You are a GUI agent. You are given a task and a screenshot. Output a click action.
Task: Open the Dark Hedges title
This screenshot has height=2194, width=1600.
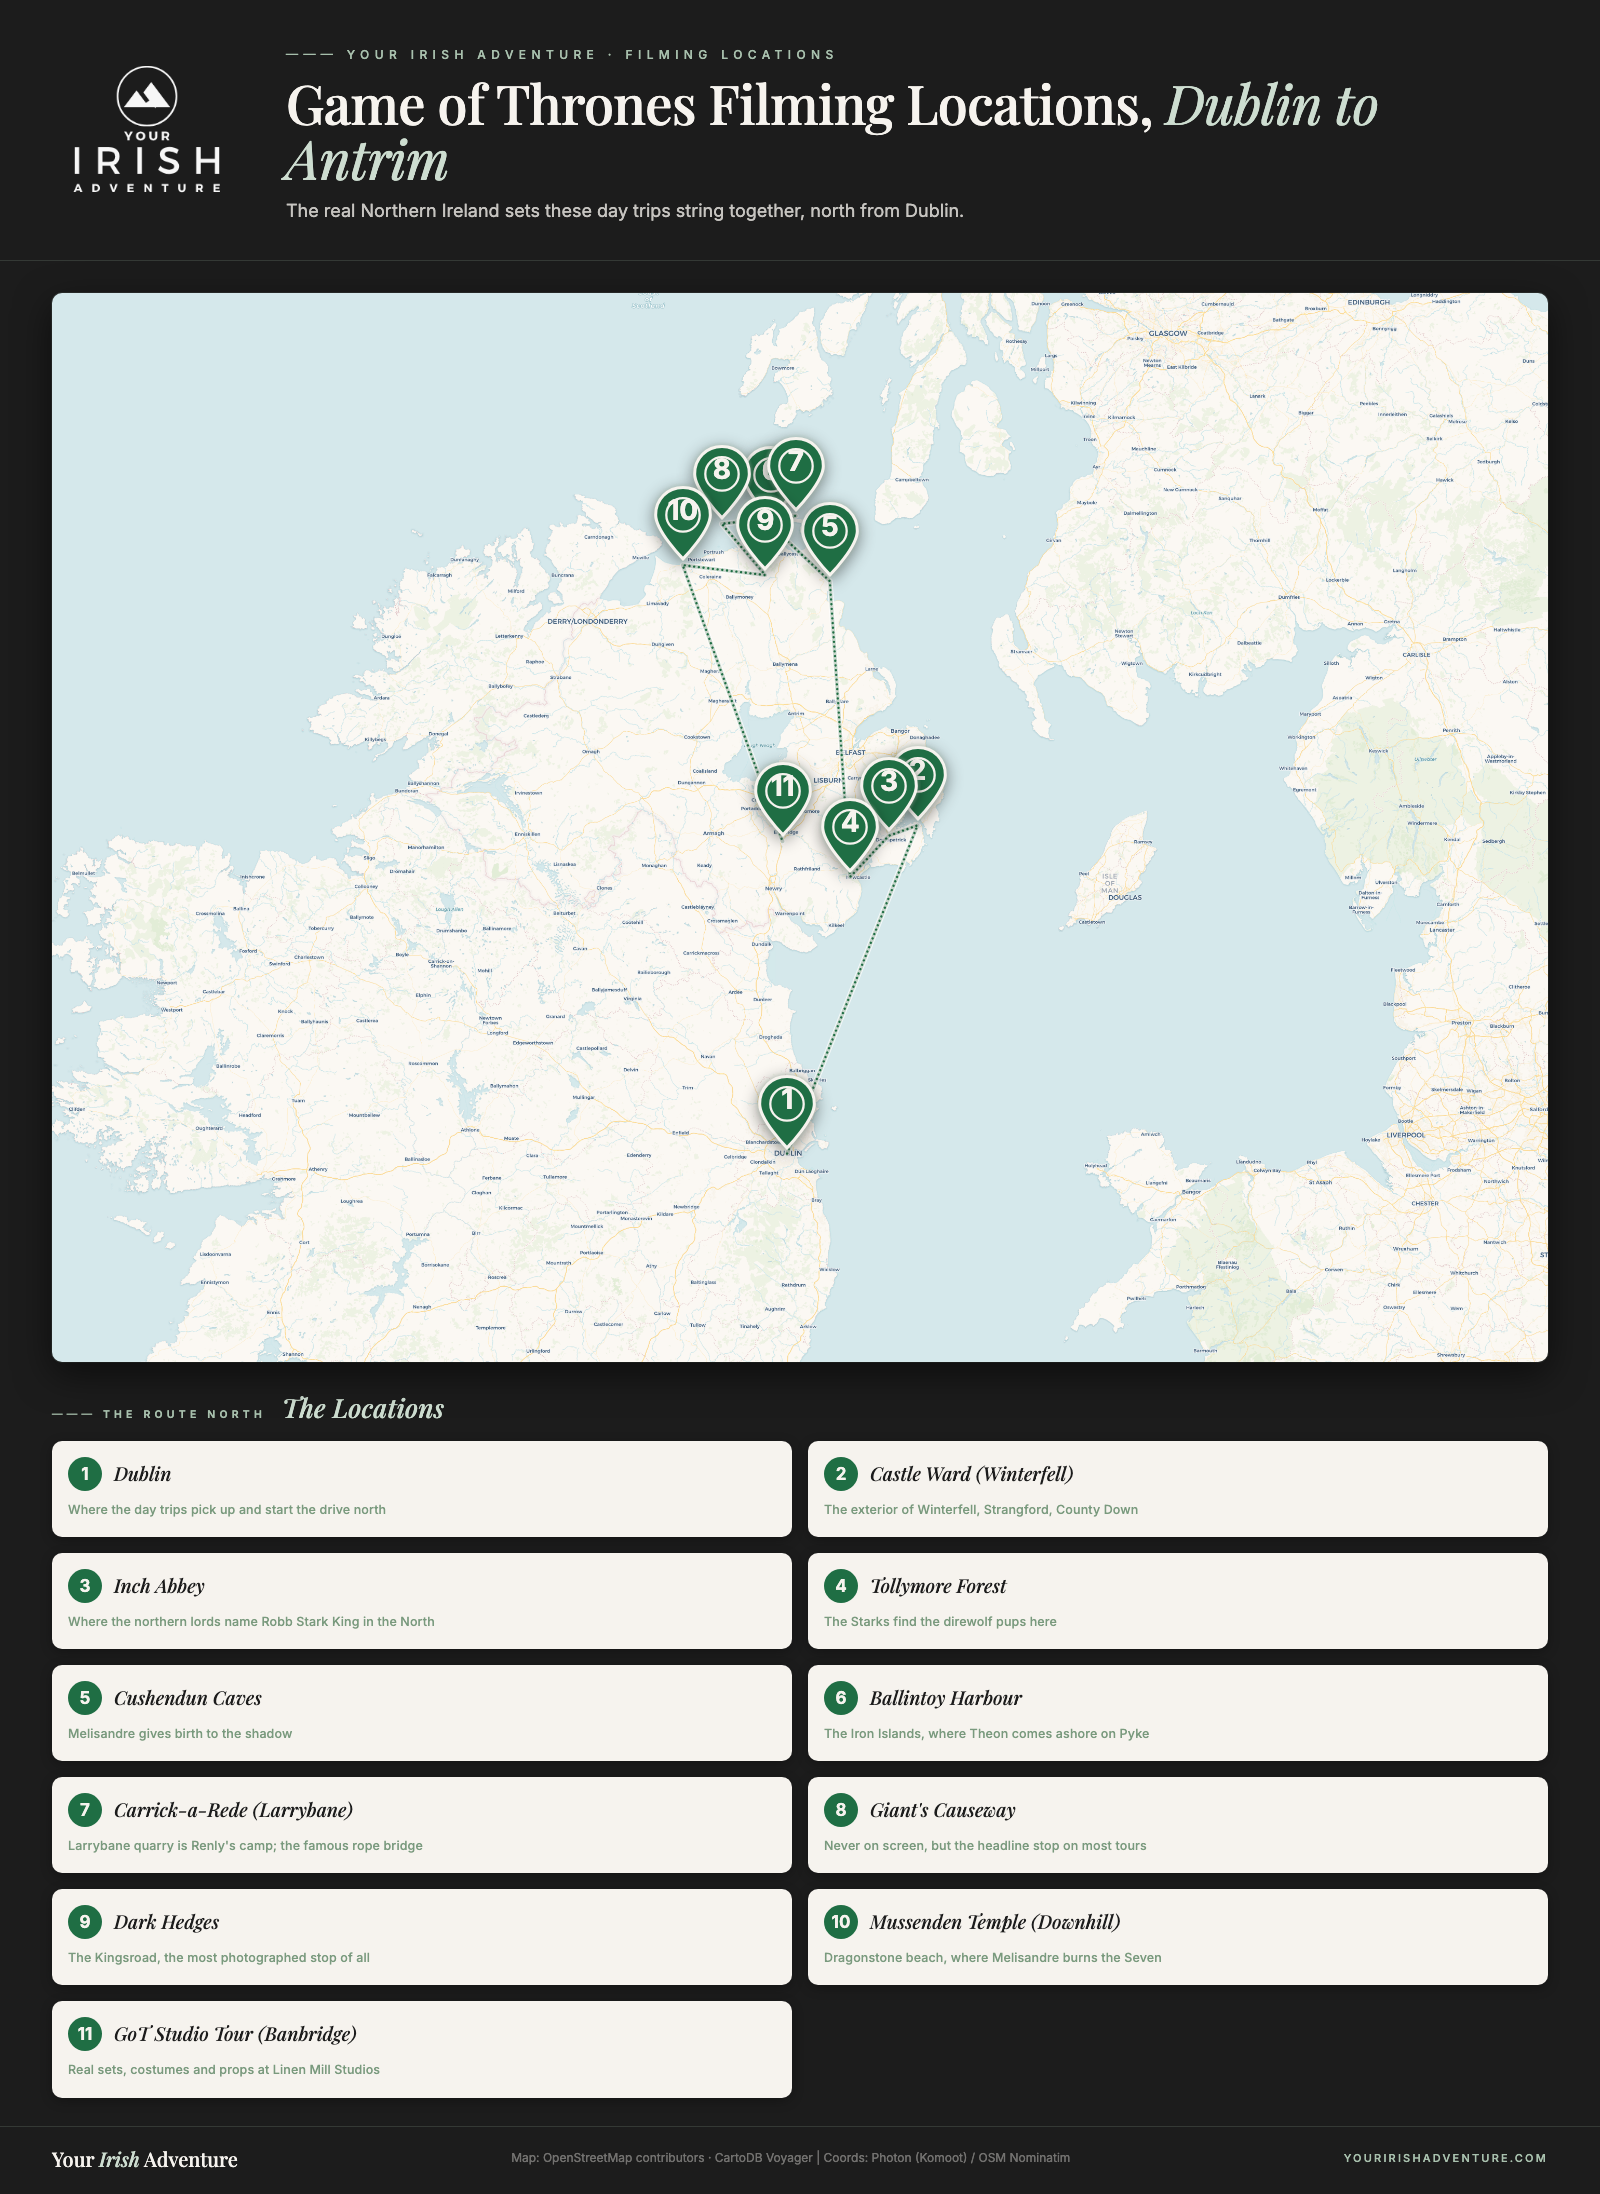[x=166, y=1922]
